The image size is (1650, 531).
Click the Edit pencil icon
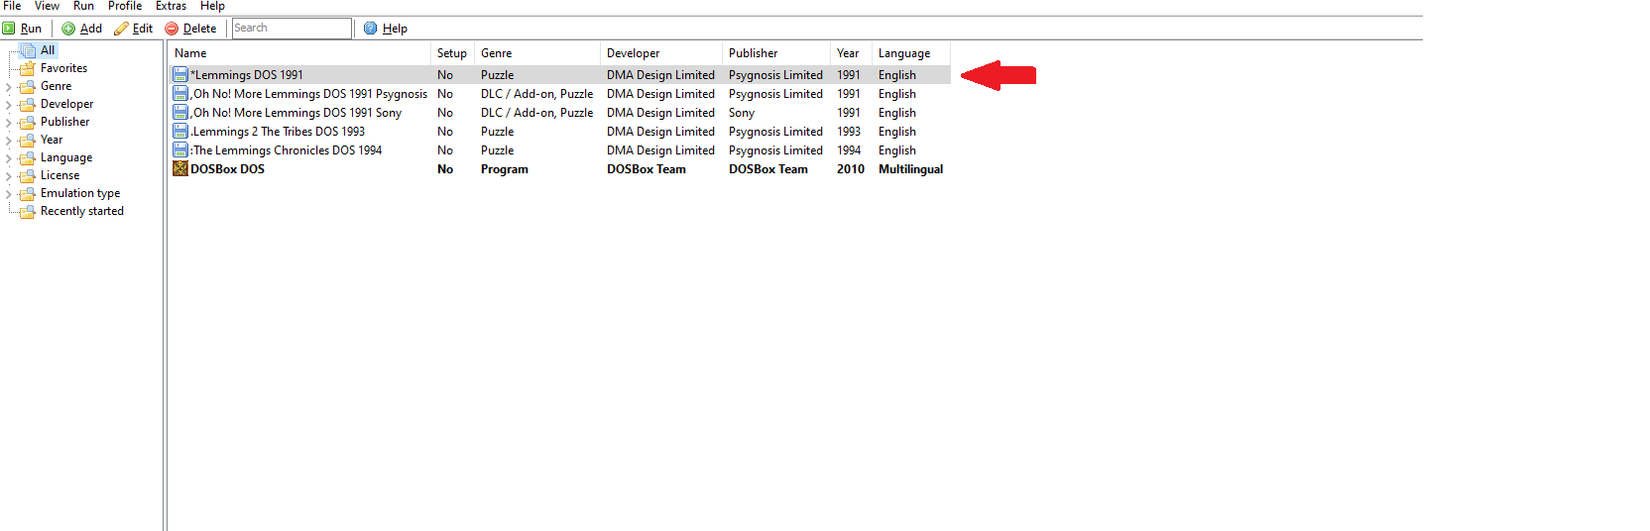(x=121, y=29)
